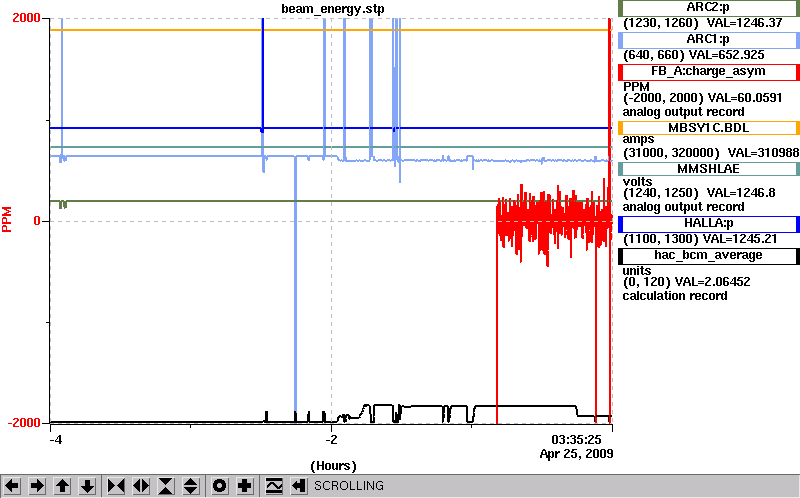The width and height of the screenshot is (800, 498).
Task: Click the HALLA:p VAL=1245.21 reading
Action: [740, 239]
